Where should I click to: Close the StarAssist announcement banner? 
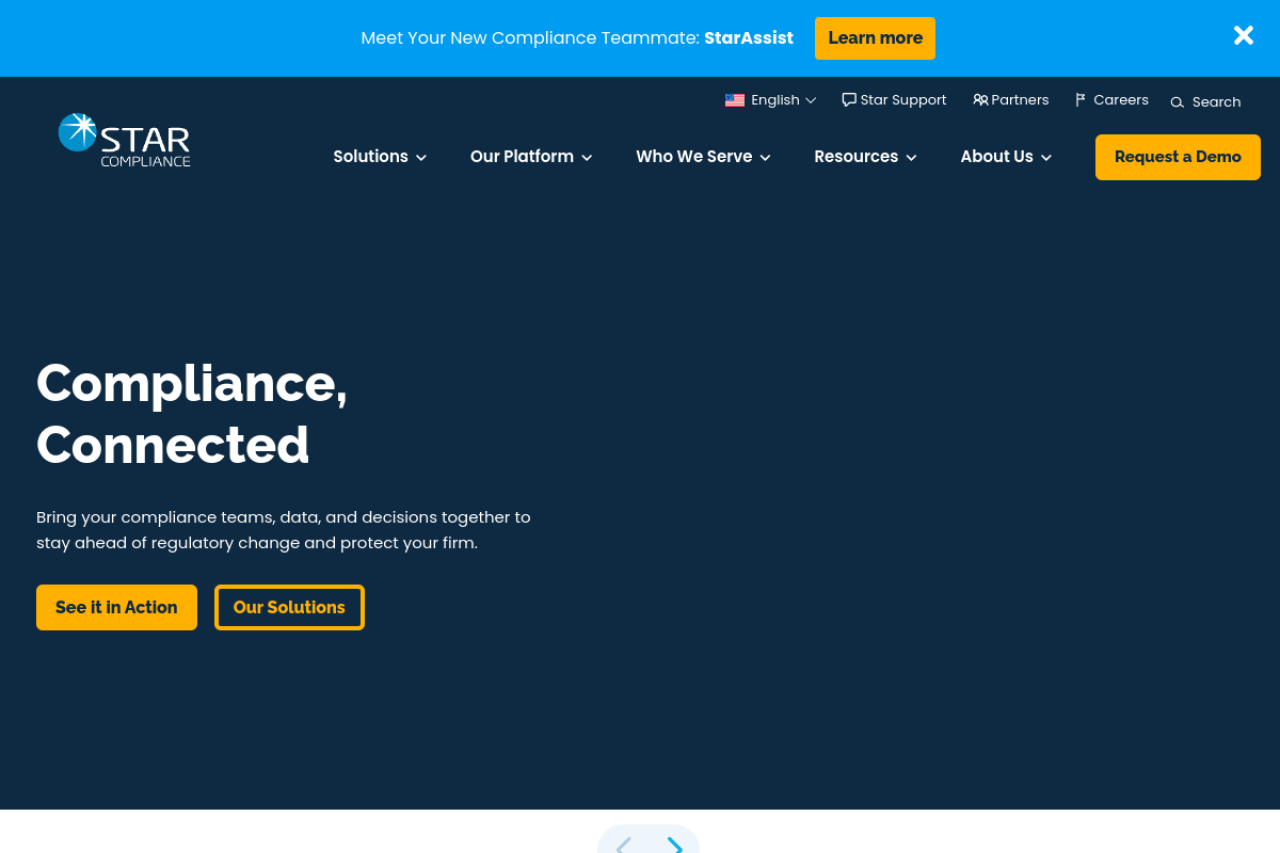point(1243,36)
